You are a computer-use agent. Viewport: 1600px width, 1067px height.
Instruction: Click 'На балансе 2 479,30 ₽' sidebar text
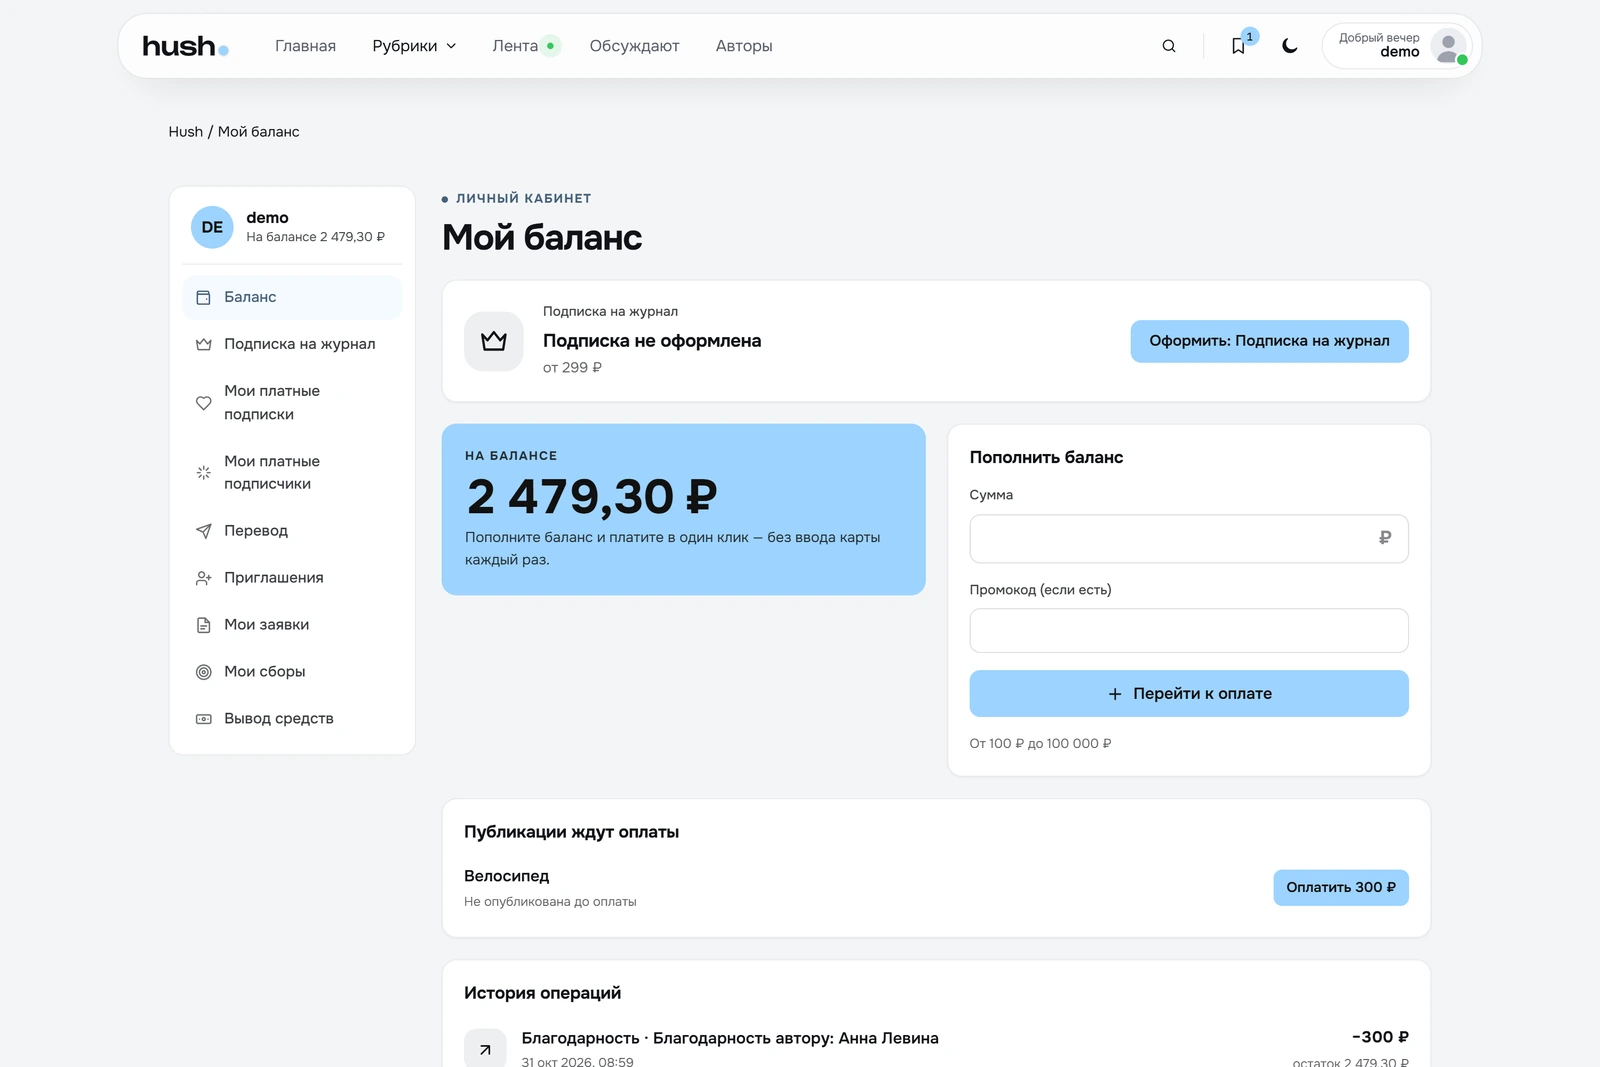(x=315, y=237)
